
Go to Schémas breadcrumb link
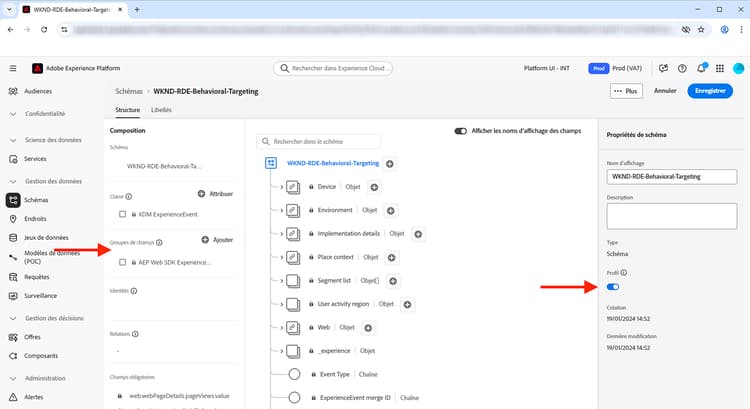point(129,91)
